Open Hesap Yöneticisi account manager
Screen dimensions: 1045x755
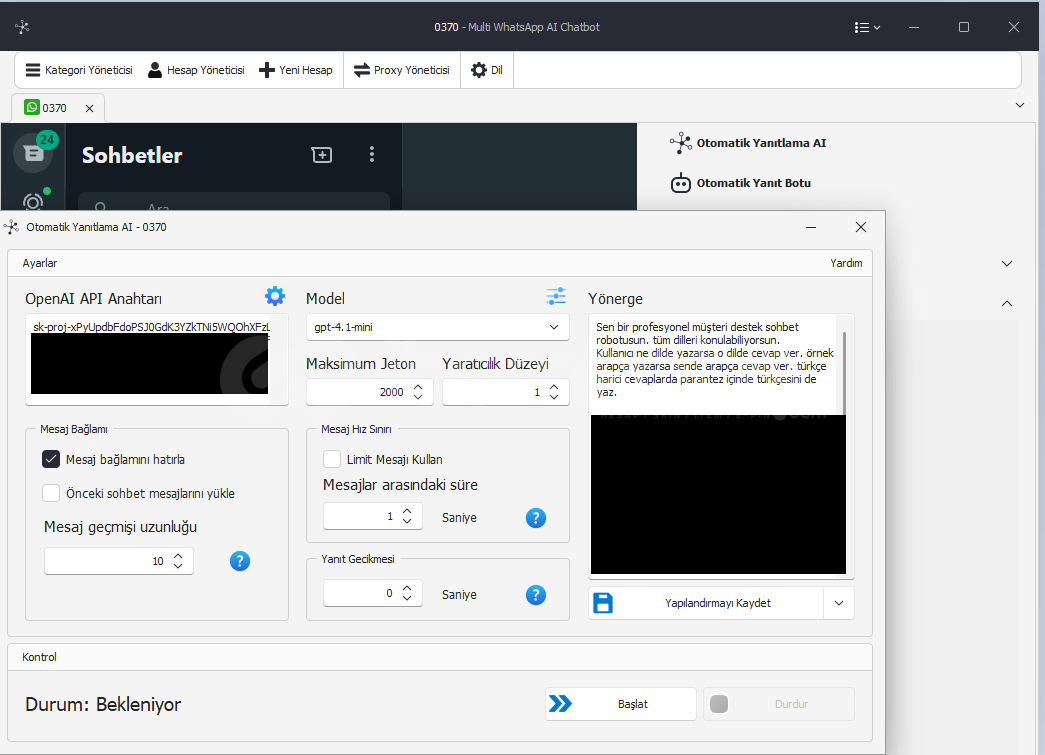[196, 70]
